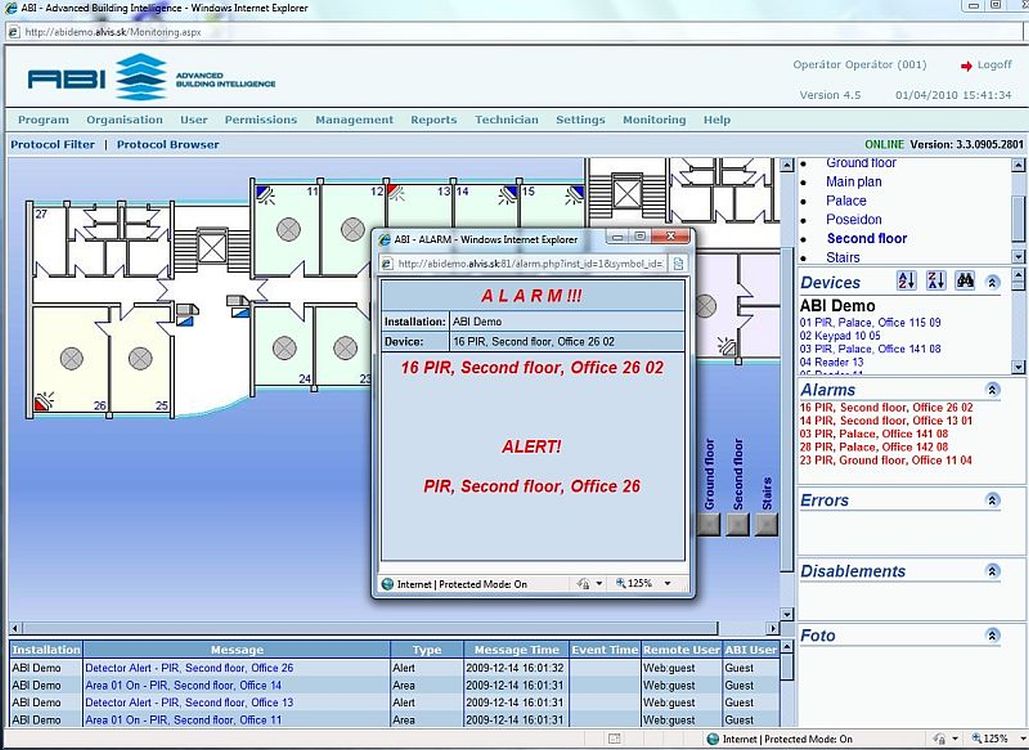The height and width of the screenshot is (750, 1029).
Task: Select the Palace plan in the list
Action: tap(846, 201)
